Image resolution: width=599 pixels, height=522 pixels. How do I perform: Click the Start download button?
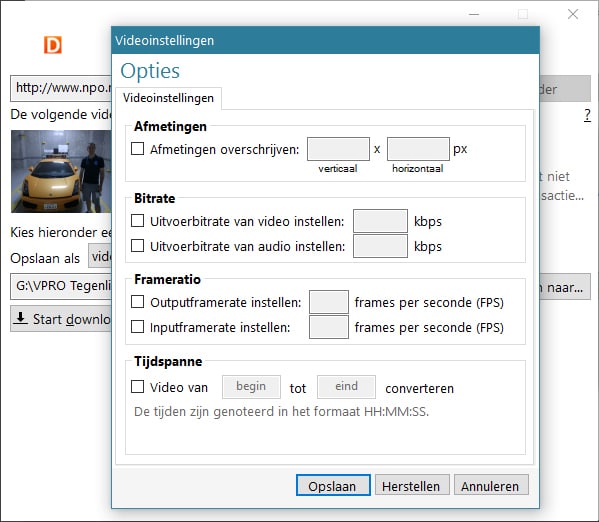pyautogui.click(x=61, y=319)
